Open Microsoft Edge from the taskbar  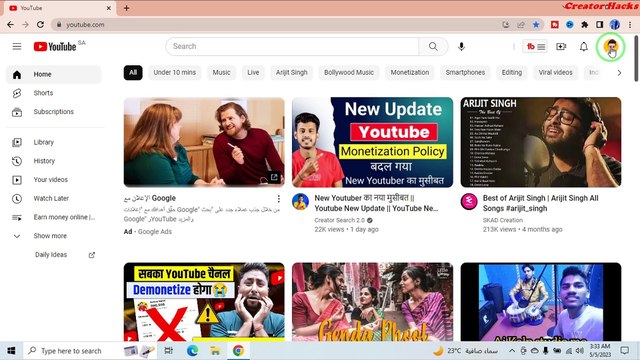(x=192, y=351)
